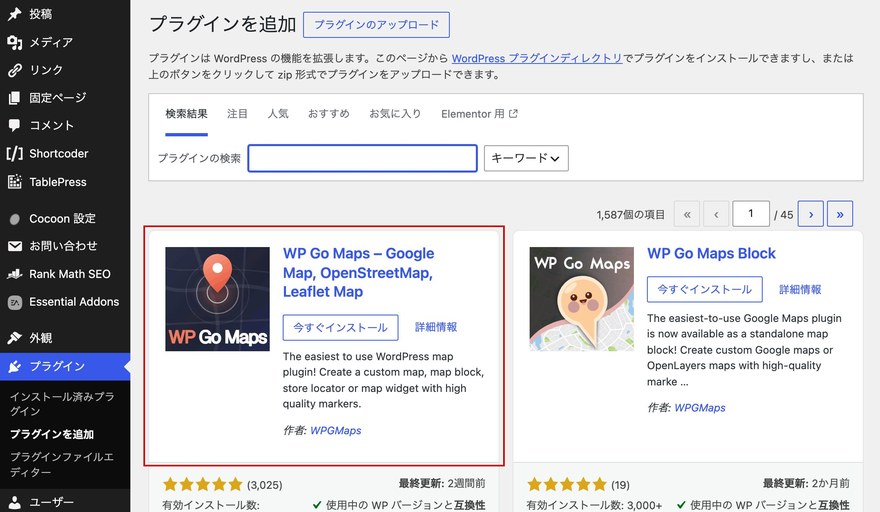This screenshot has width=880, height=512.
Task: Switch to the お気に入り tab
Action: click(x=395, y=114)
